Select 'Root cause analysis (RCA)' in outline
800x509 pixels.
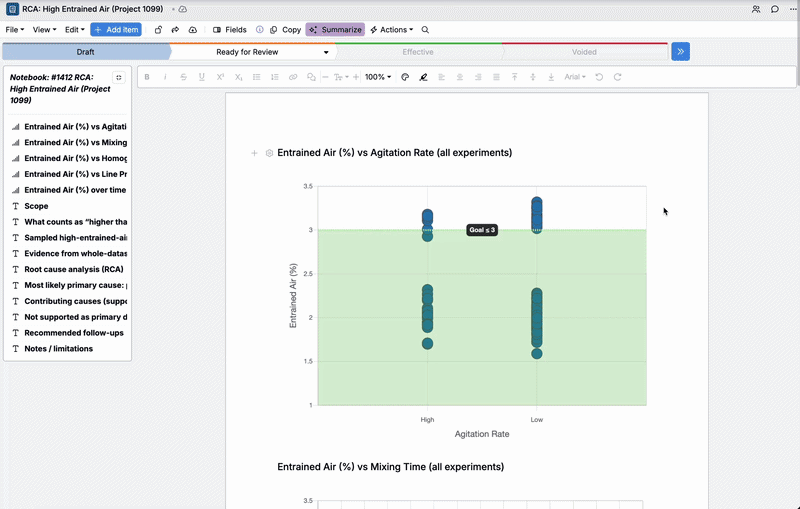click(74, 269)
